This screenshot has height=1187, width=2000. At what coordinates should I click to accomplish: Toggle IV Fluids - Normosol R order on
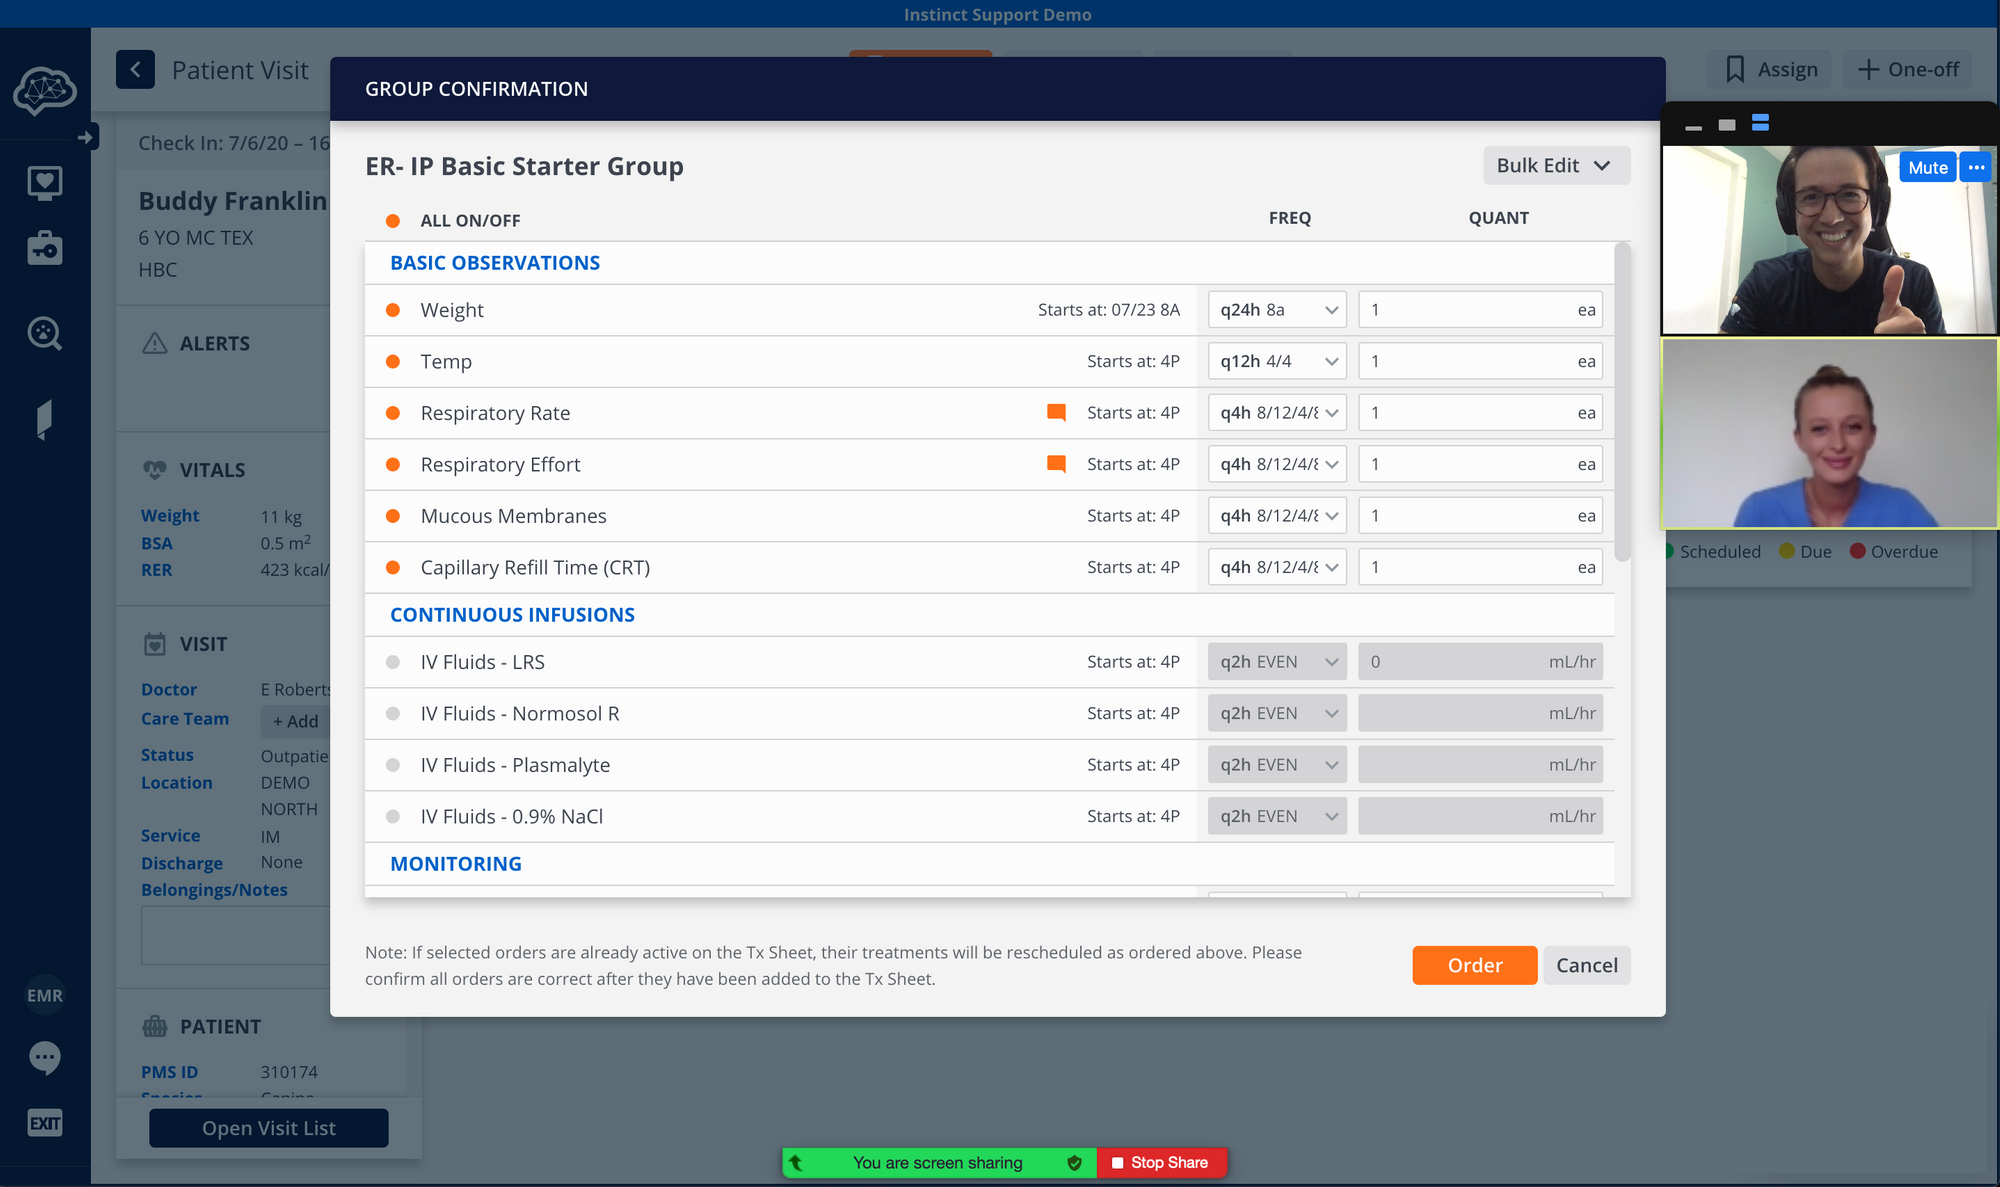tap(394, 712)
